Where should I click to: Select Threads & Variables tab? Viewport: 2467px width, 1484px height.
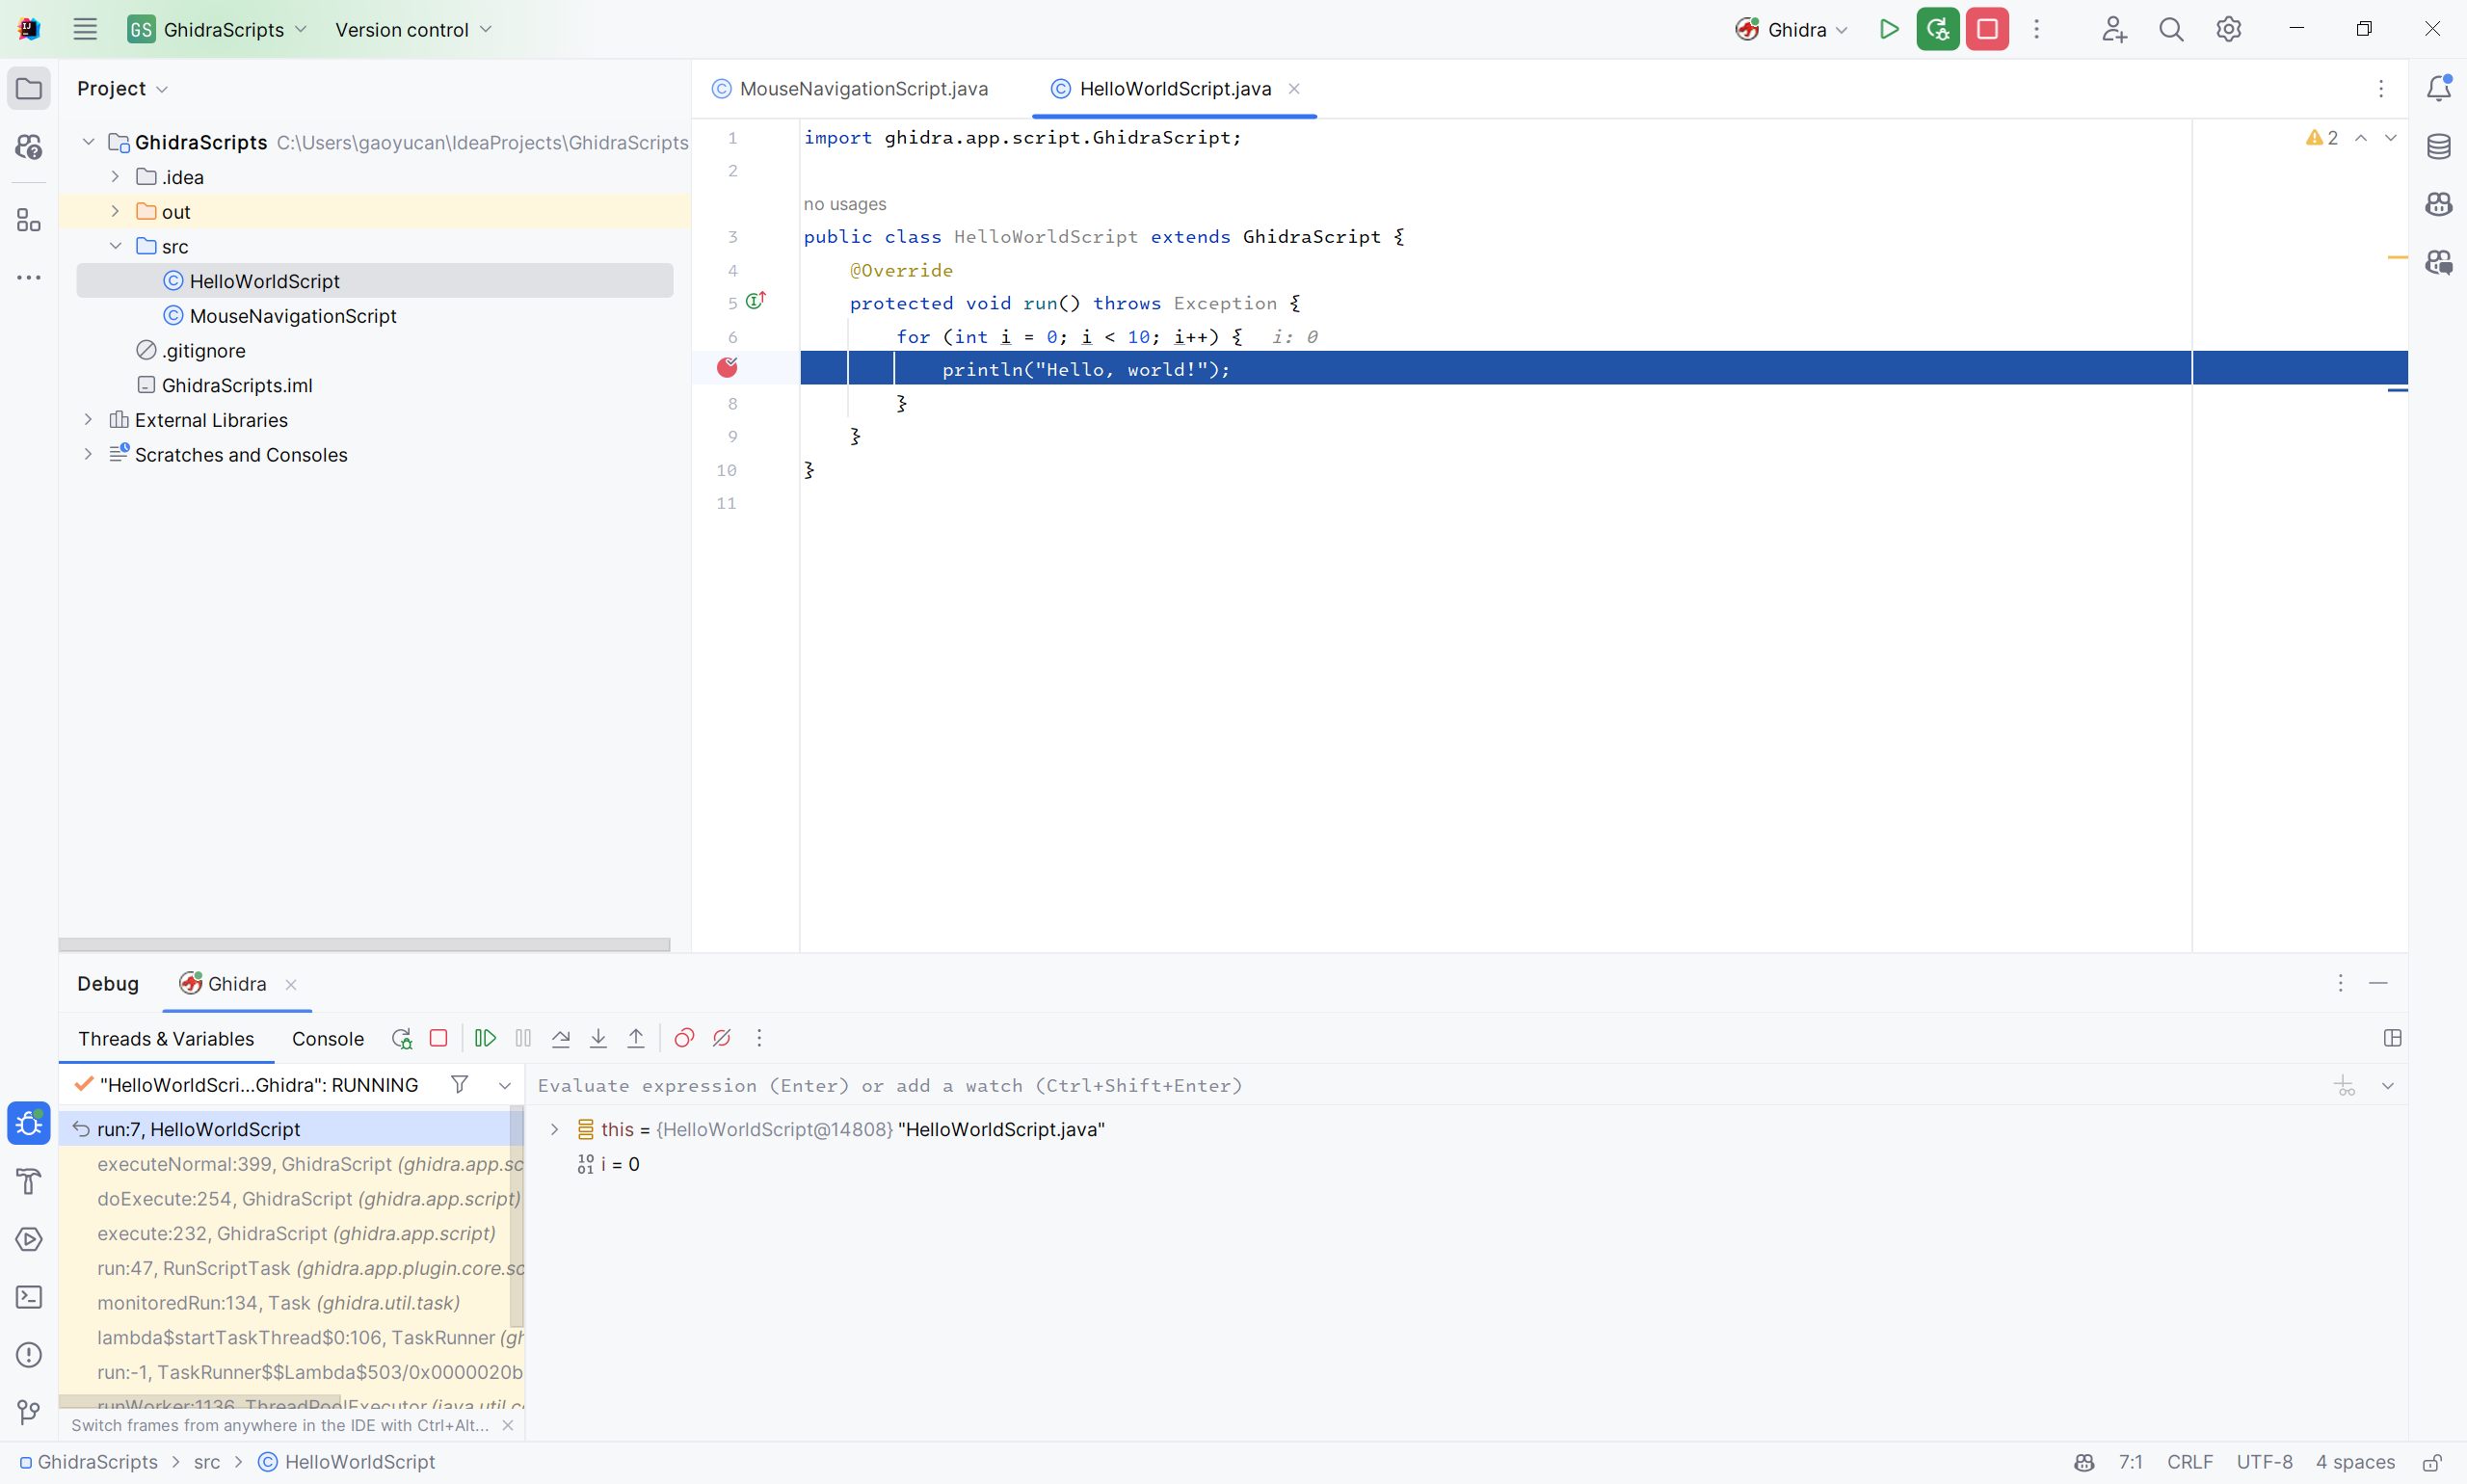pos(166,1038)
